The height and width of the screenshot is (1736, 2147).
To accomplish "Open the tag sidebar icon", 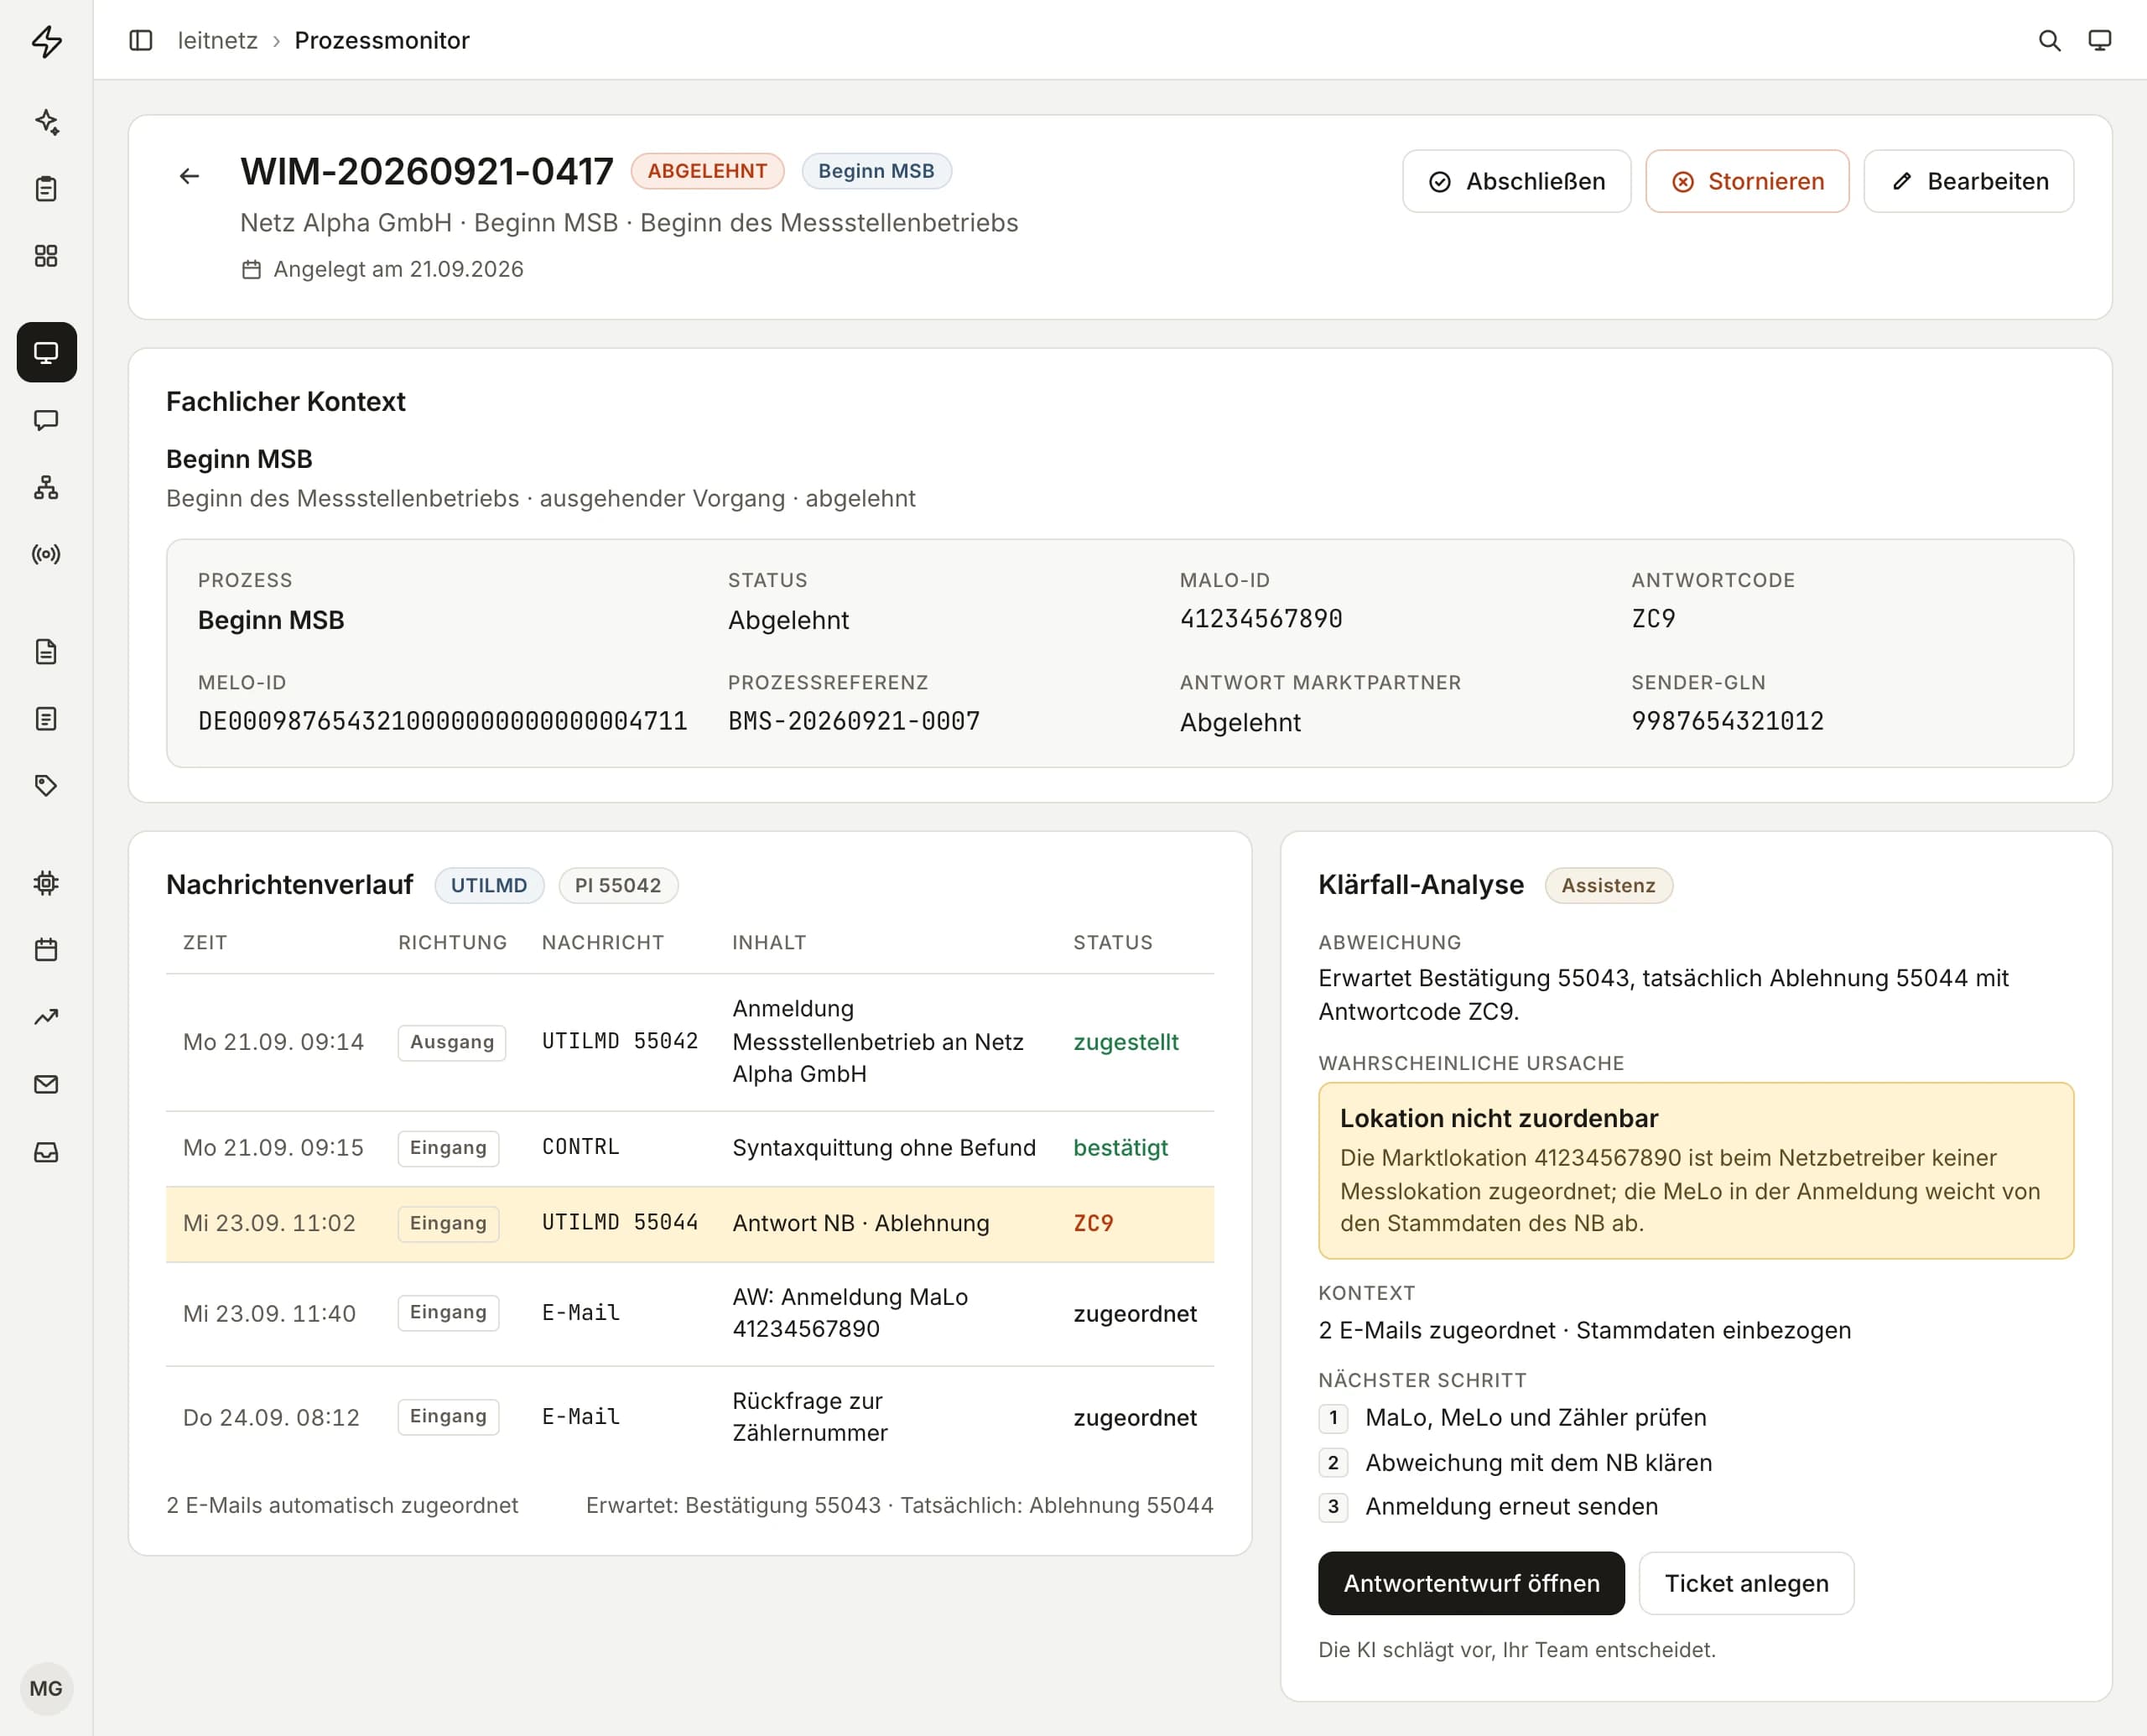I will [46, 785].
